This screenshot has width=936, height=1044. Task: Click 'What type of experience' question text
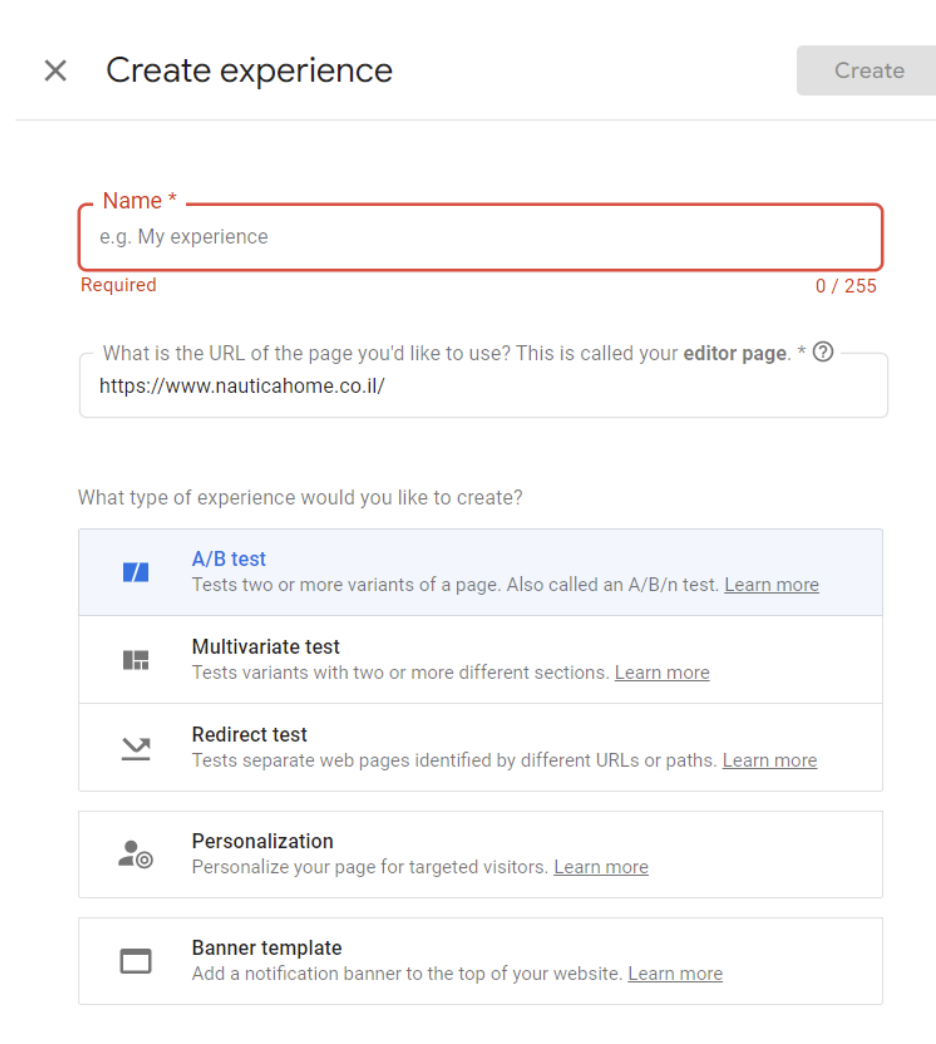(x=300, y=497)
